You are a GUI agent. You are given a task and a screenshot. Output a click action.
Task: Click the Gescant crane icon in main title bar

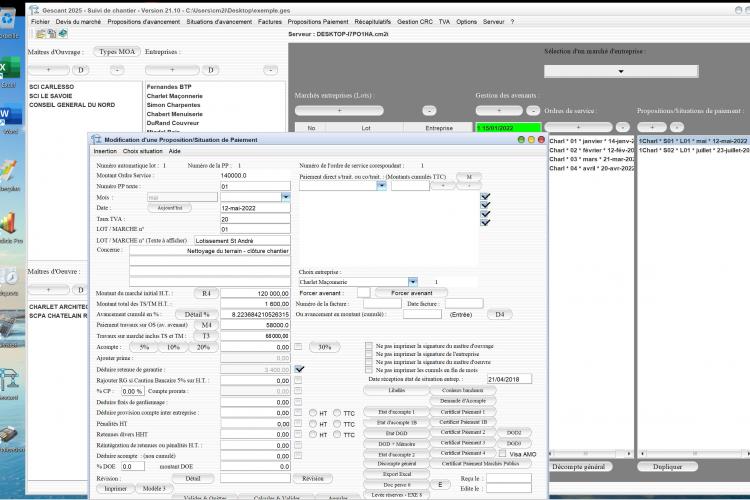tap(34, 10)
